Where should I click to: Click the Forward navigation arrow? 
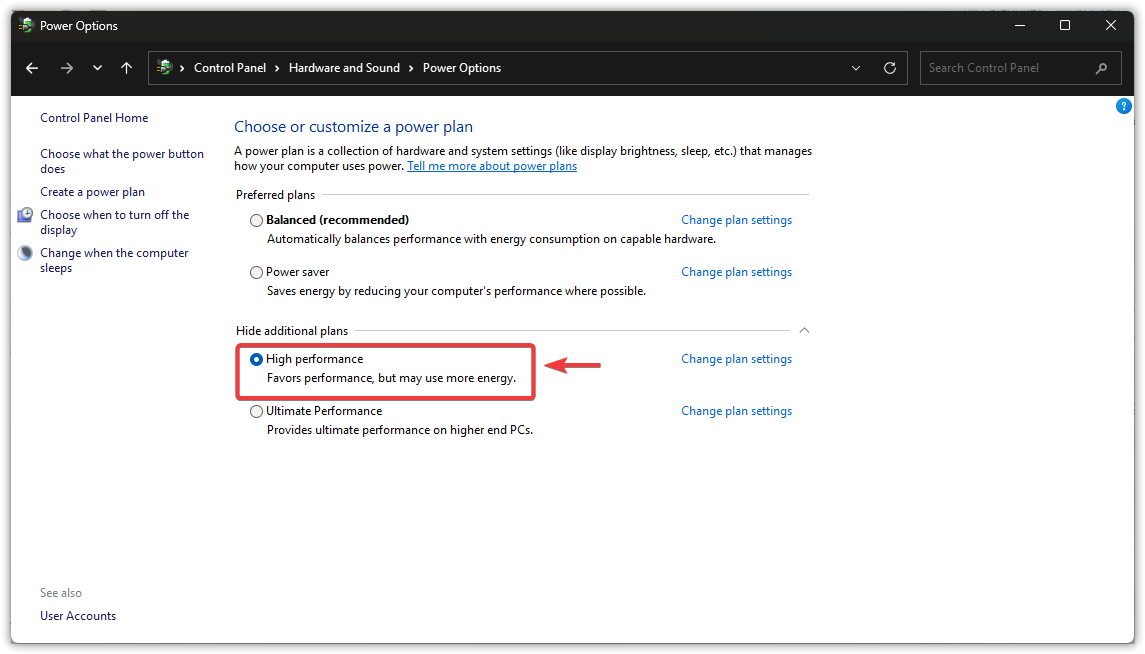pyautogui.click(x=67, y=68)
